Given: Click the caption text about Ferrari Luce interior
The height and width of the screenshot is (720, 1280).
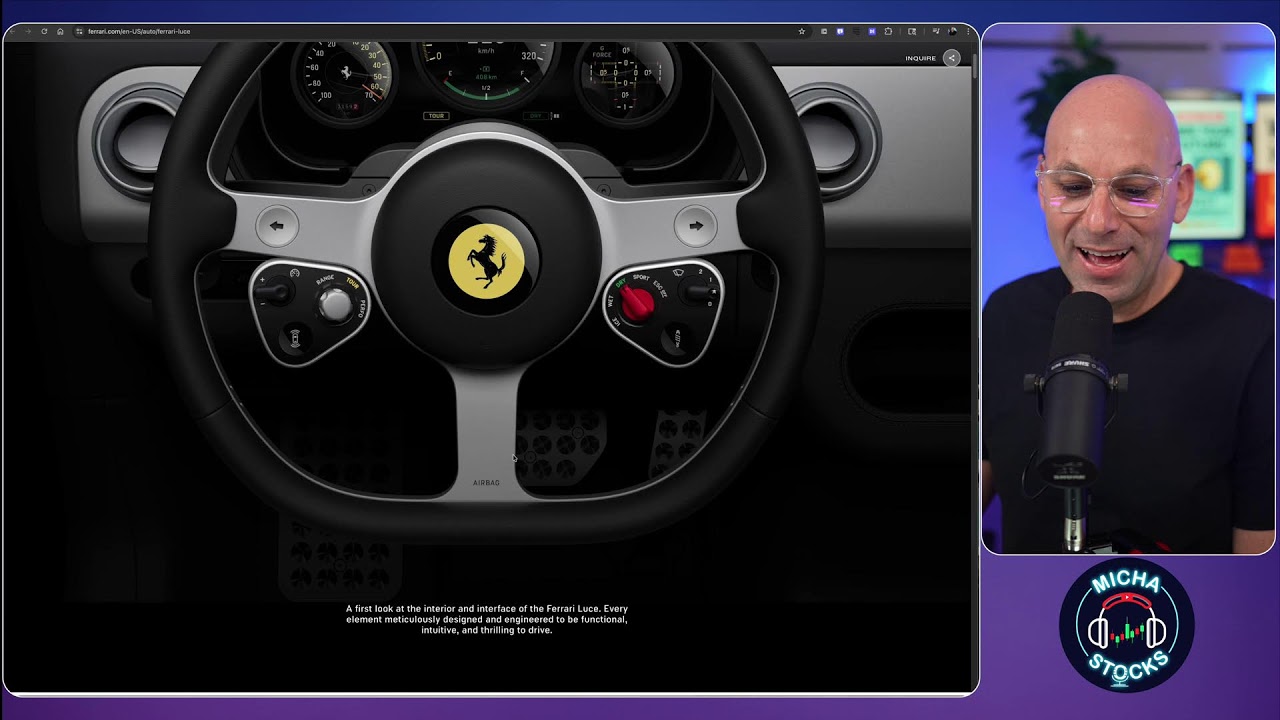Looking at the screenshot, I should coord(487,619).
